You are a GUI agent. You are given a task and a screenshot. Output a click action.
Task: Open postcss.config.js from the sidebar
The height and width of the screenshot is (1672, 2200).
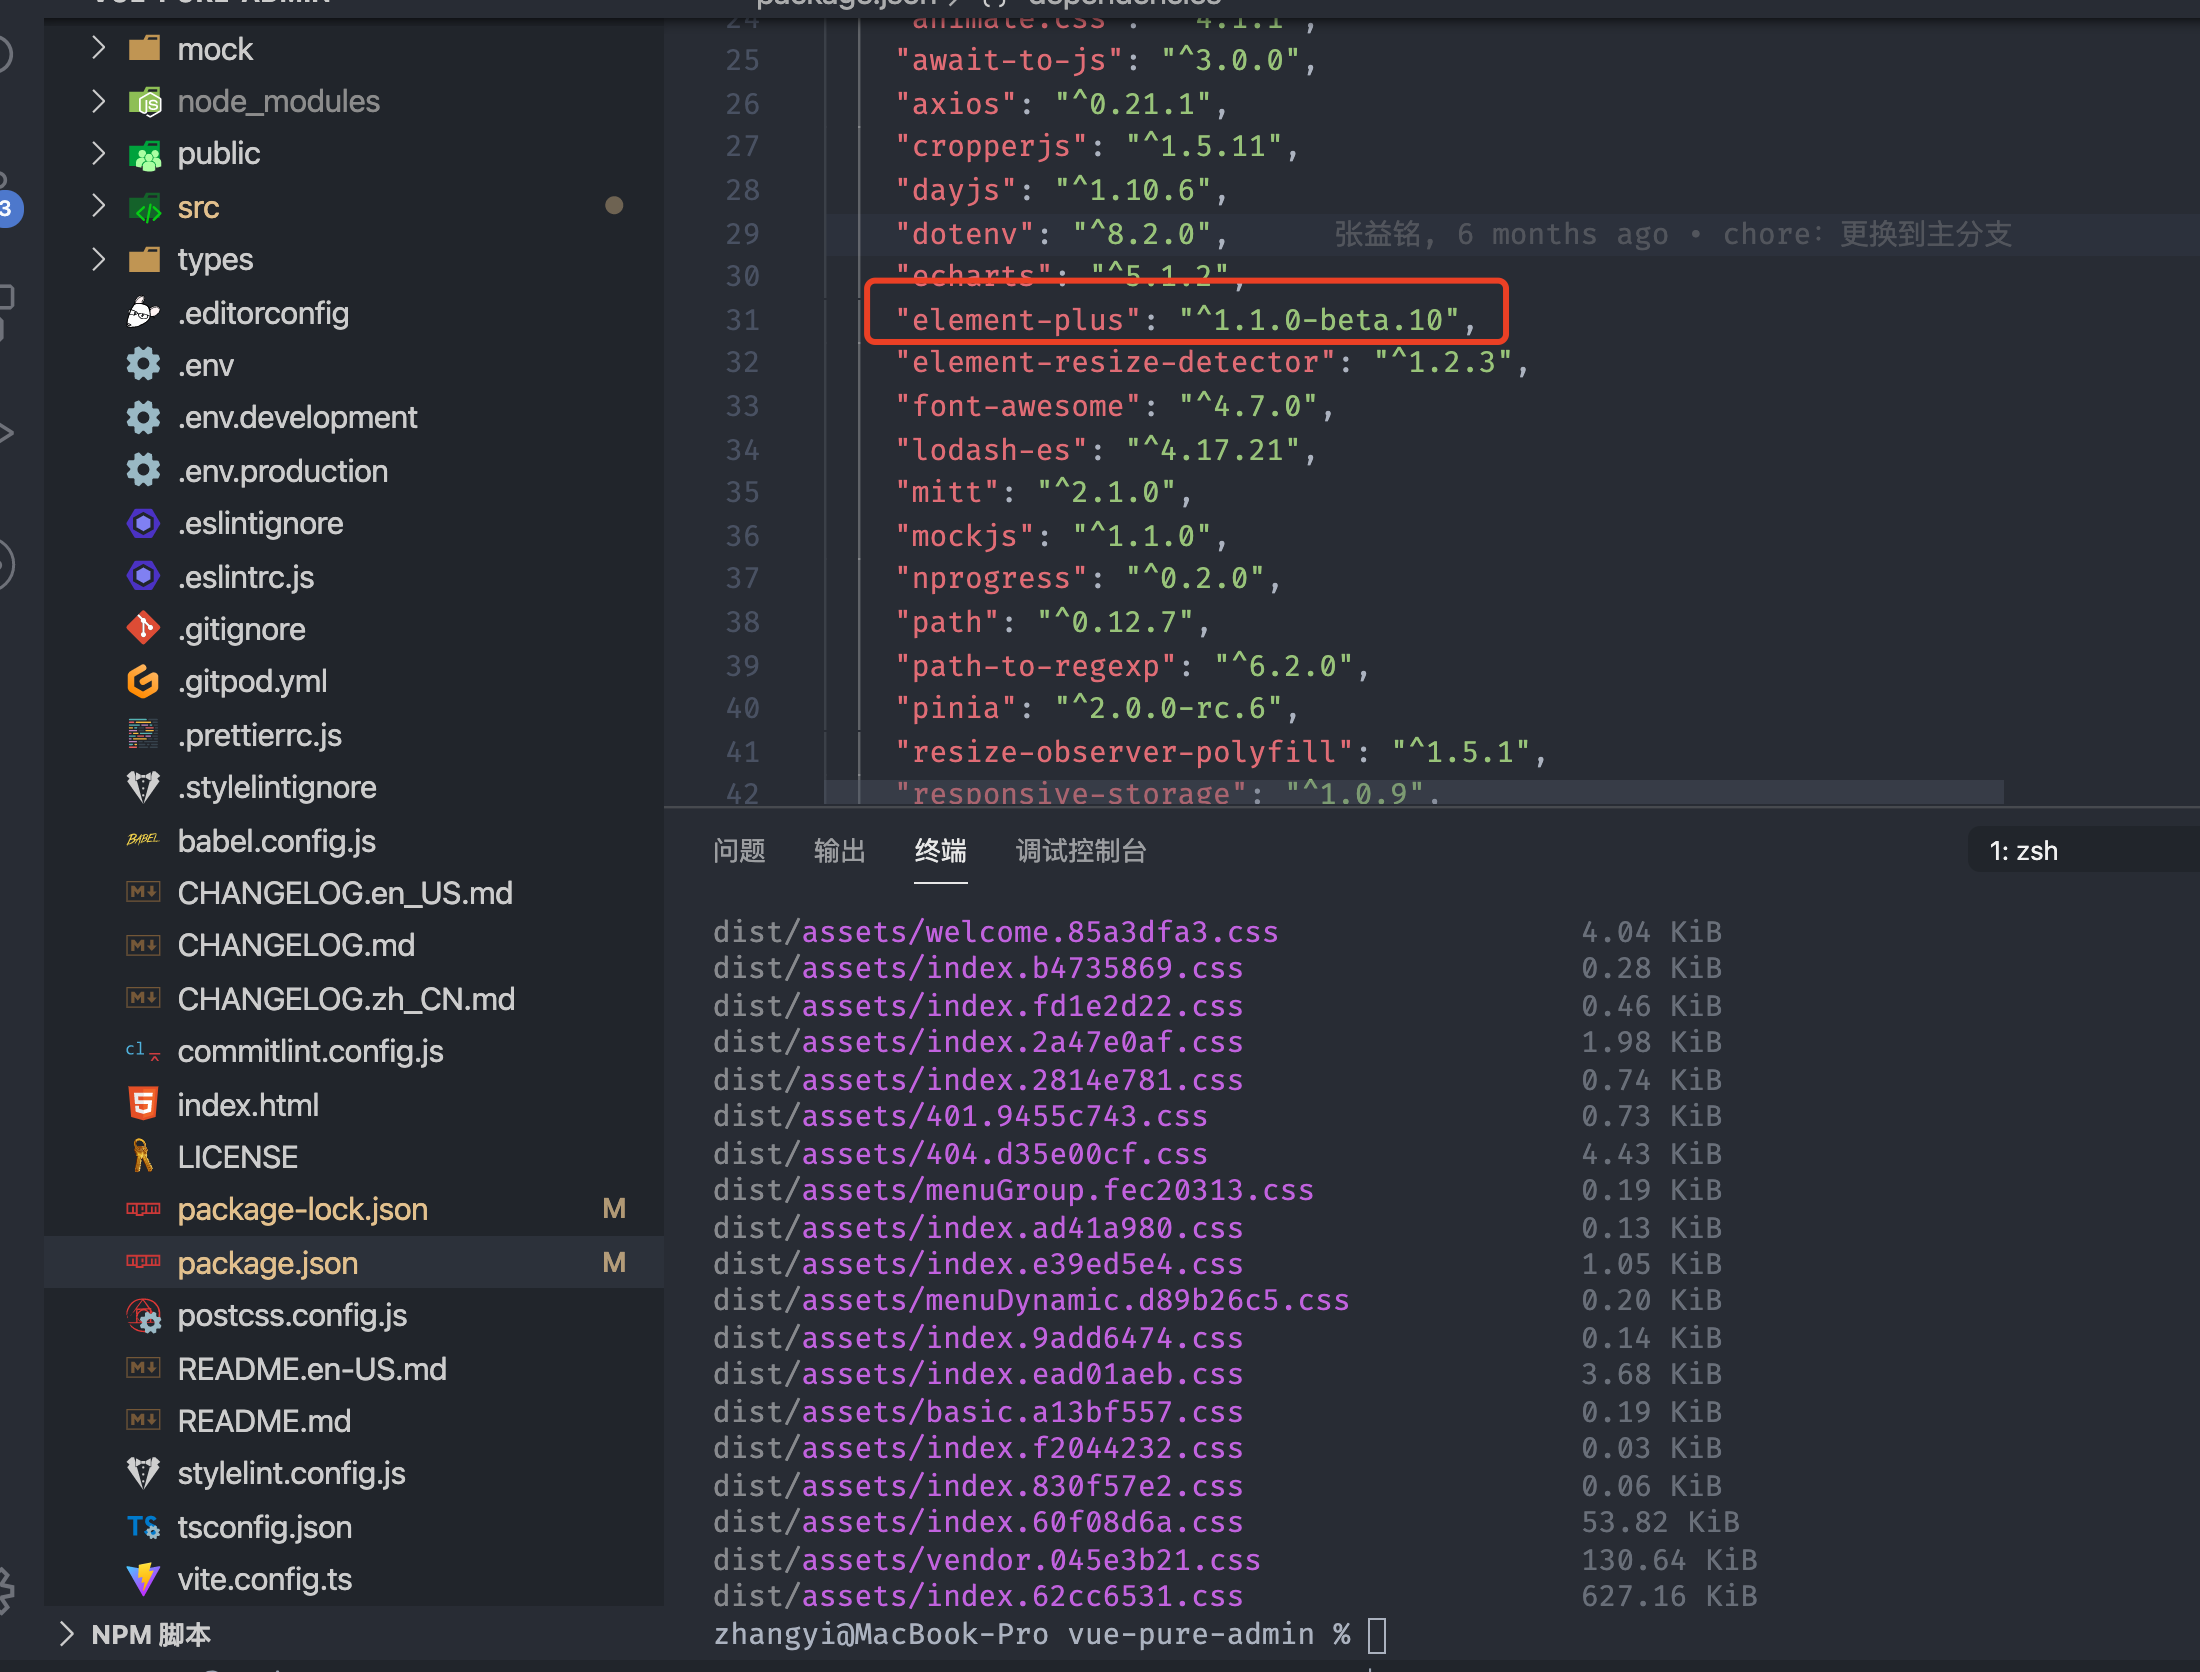pyautogui.click(x=292, y=1315)
